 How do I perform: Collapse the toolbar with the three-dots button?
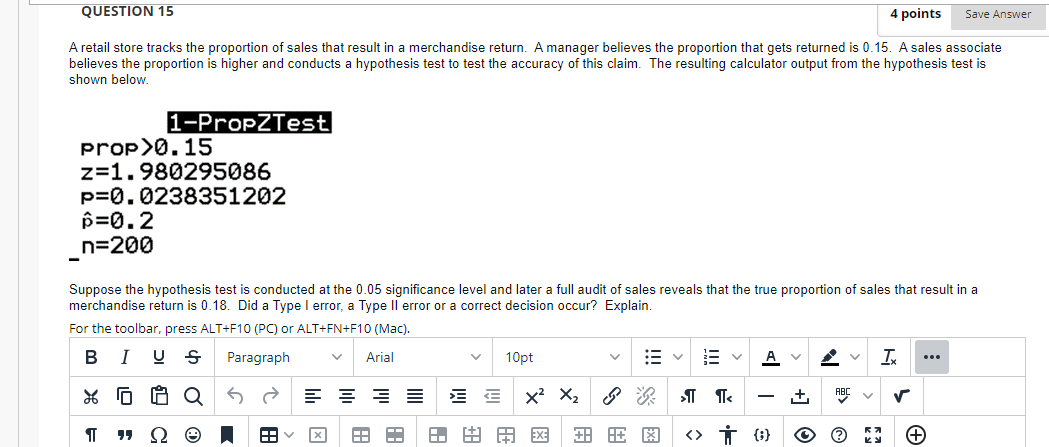(931, 357)
